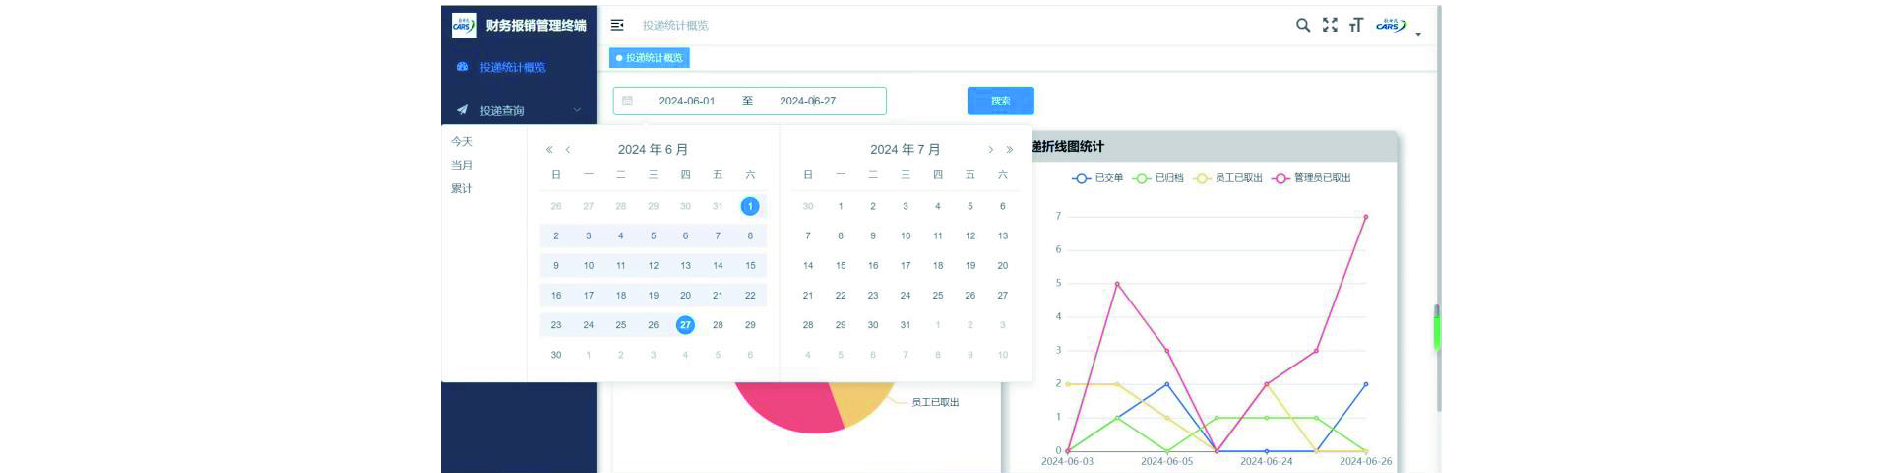Expand the 投递查询 sidebar menu
This screenshot has width=1891, height=473.
[x=518, y=110]
